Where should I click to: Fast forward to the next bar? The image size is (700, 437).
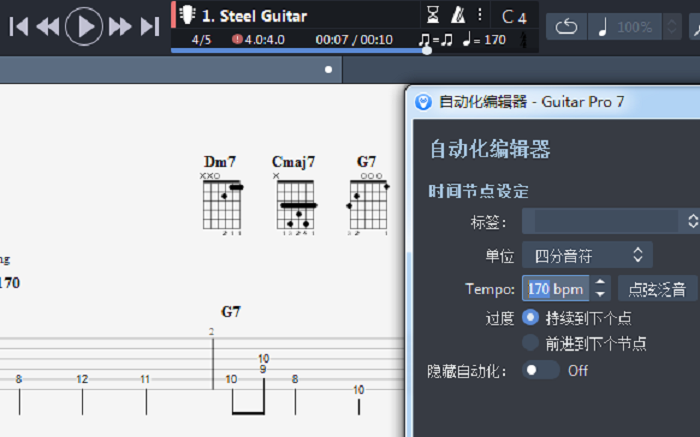click(x=120, y=27)
